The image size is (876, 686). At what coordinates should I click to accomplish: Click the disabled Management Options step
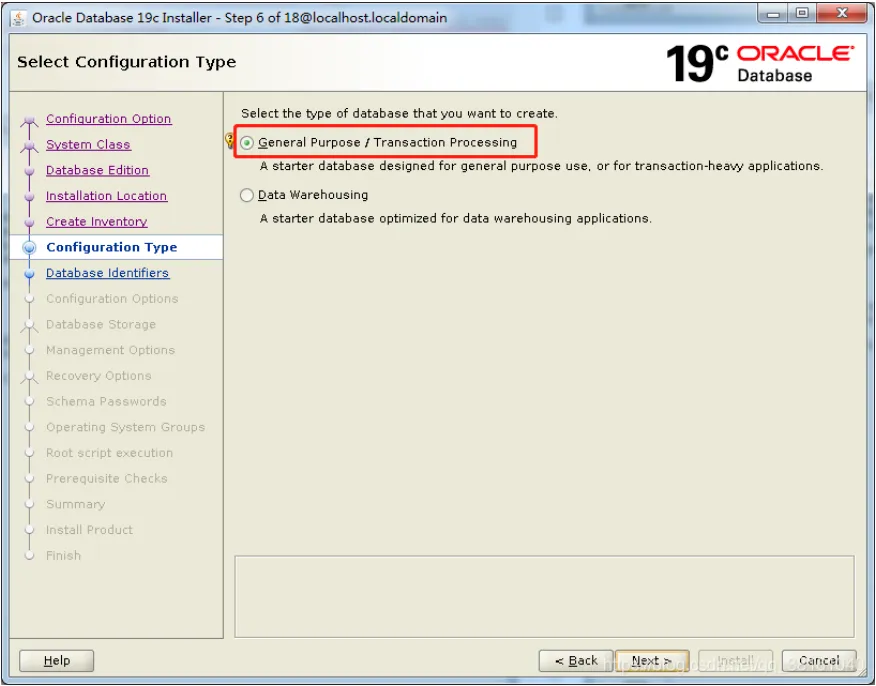pyautogui.click(x=111, y=350)
